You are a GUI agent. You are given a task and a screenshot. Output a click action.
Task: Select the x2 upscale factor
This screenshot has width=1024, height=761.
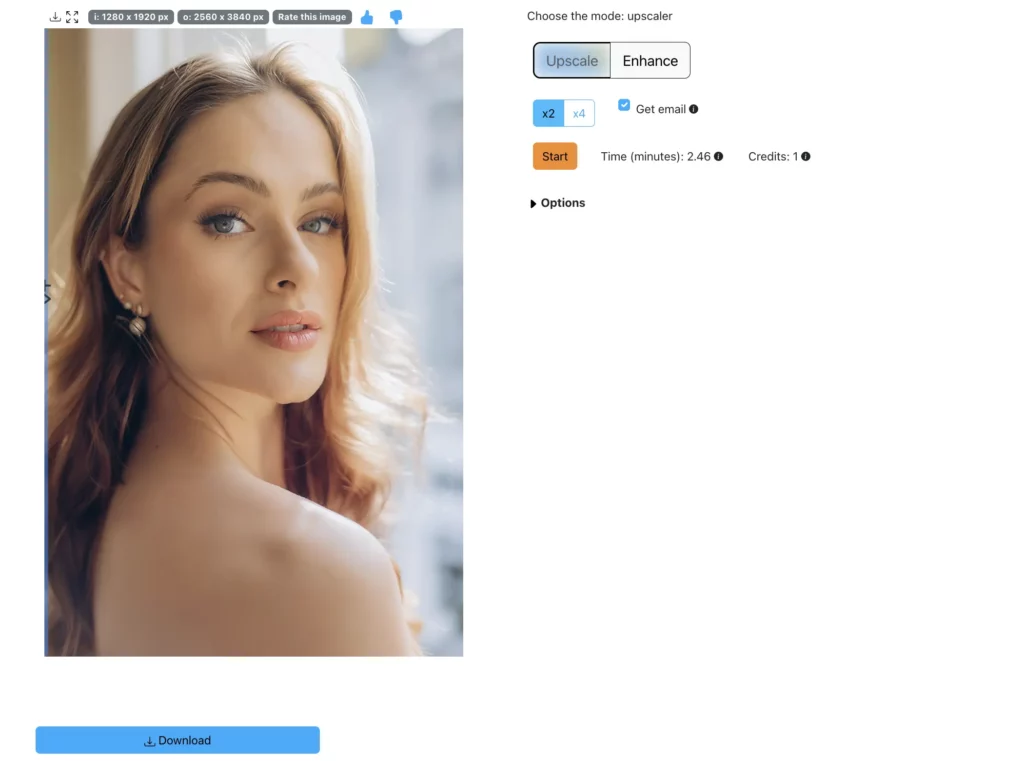click(548, 114)
